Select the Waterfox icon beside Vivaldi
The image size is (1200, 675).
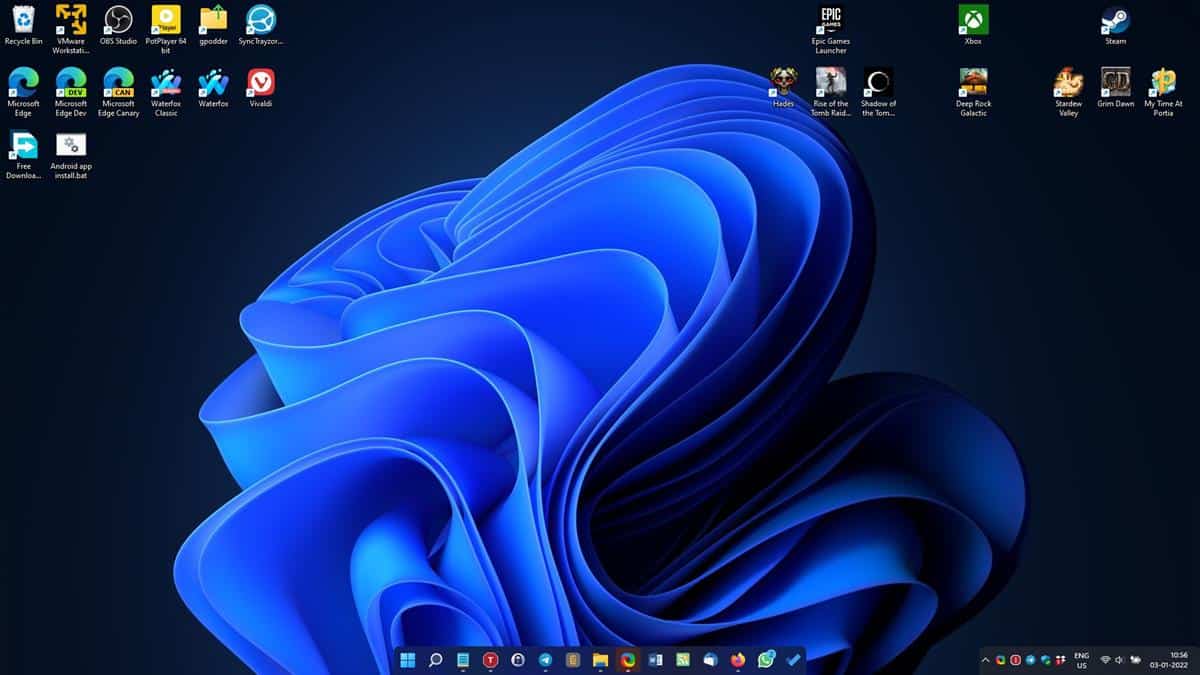pyautogui.click(x=213, y=88)
